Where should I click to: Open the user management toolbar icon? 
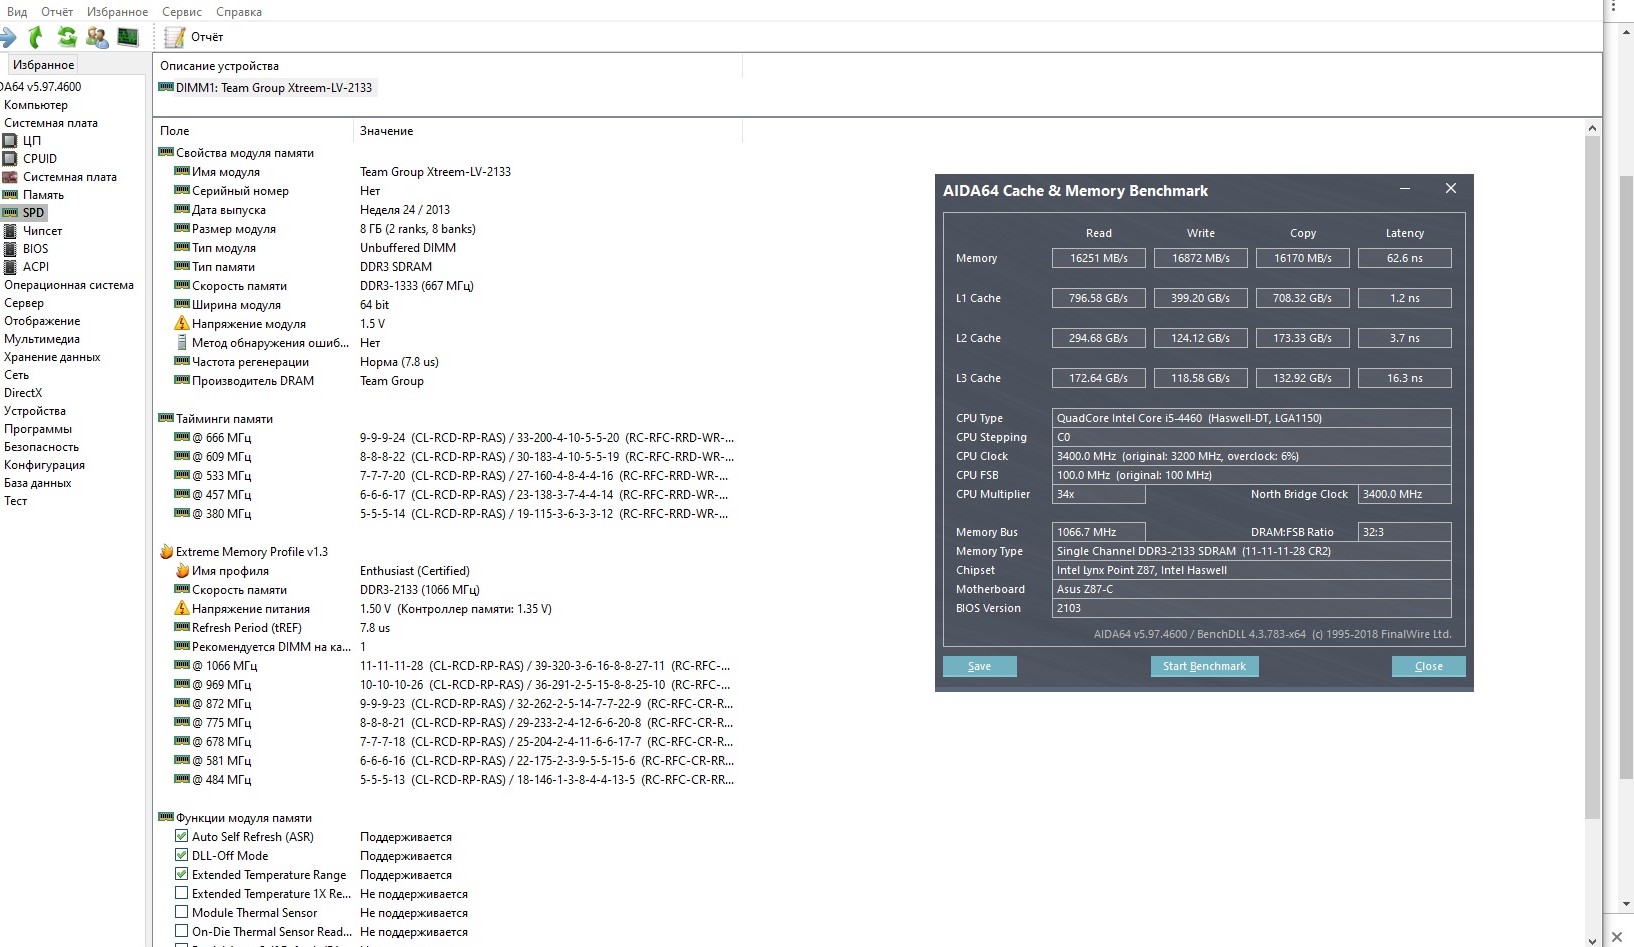97,37
